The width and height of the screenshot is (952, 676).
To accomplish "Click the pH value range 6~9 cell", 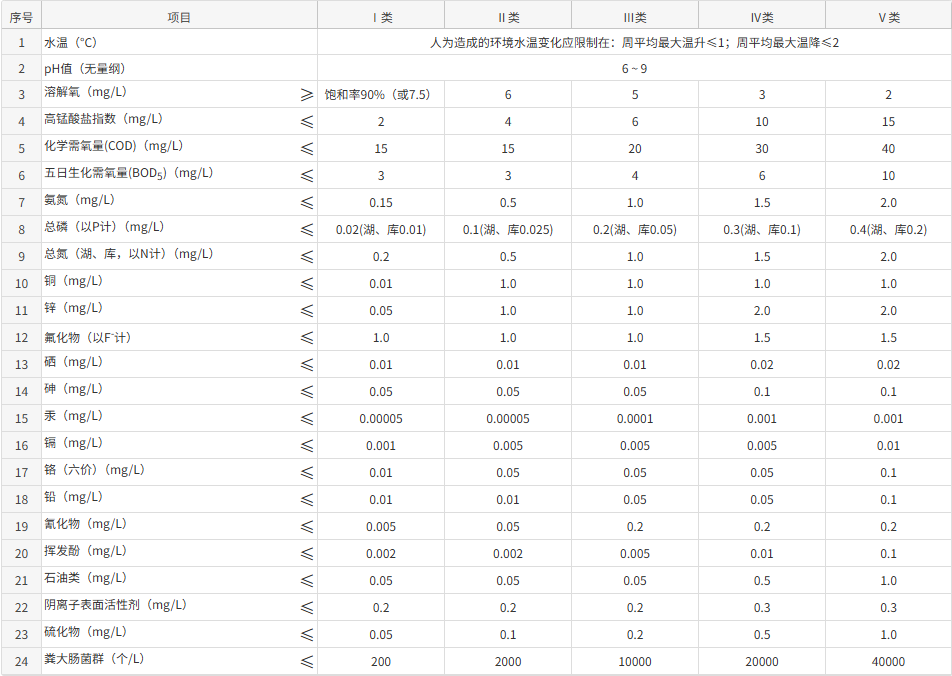I will pos(634,69).
